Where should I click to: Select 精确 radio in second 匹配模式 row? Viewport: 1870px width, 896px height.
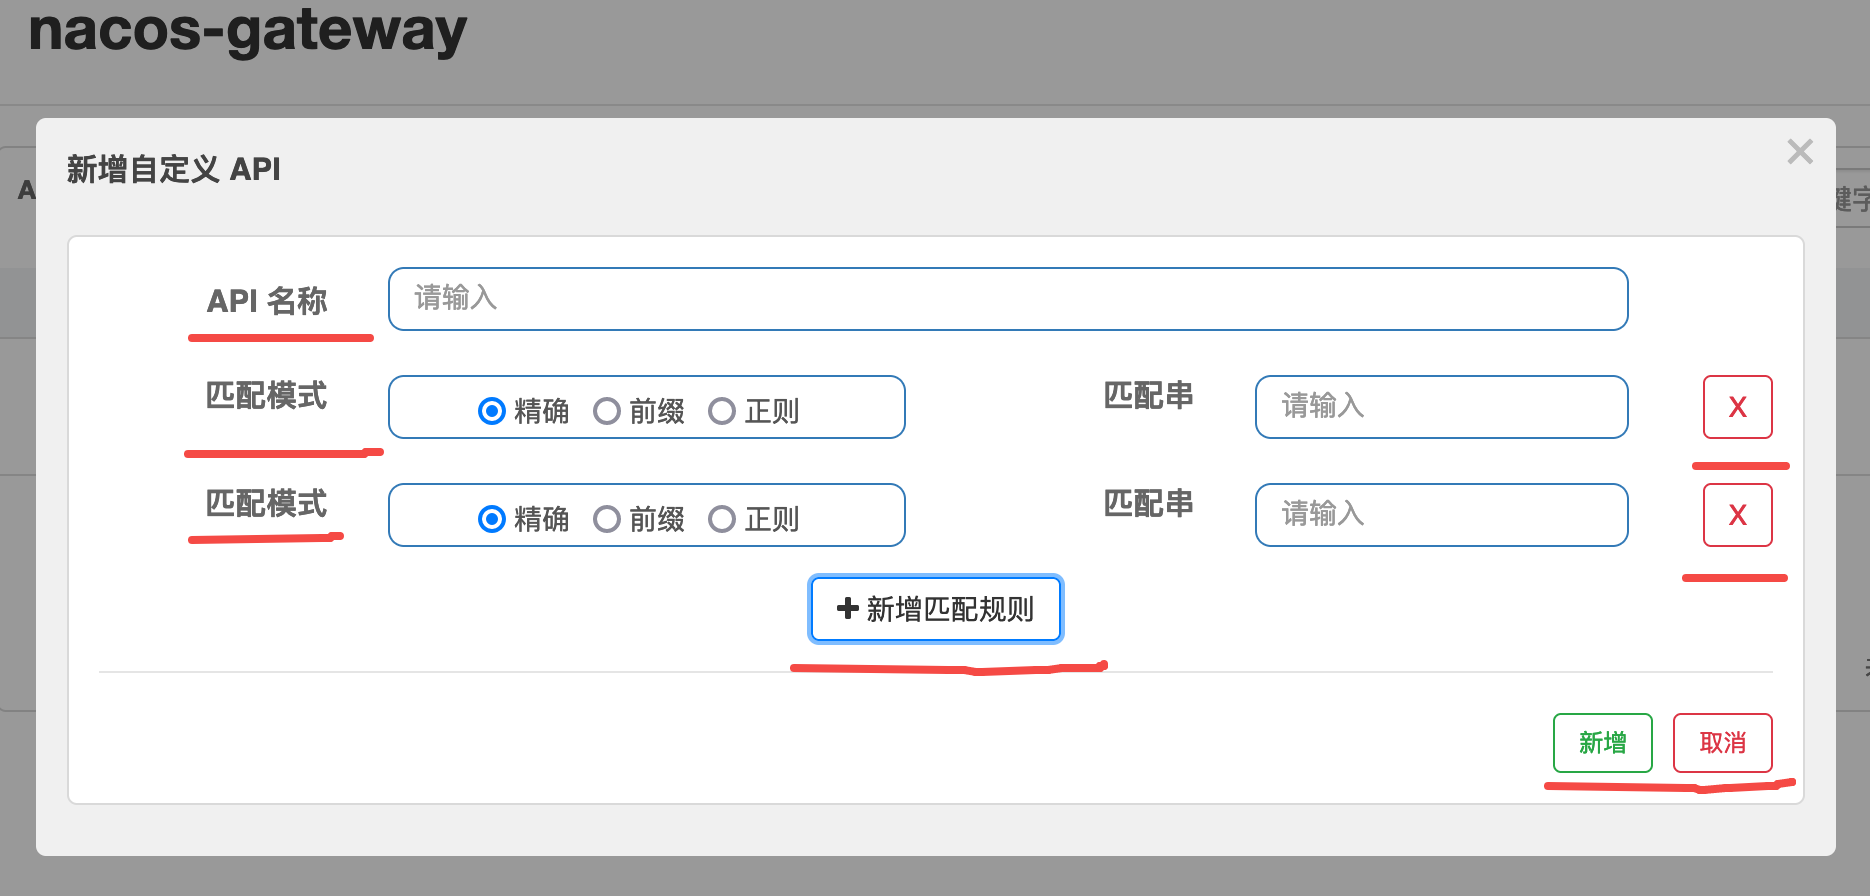pyautogui.click(x=491, y=519)
